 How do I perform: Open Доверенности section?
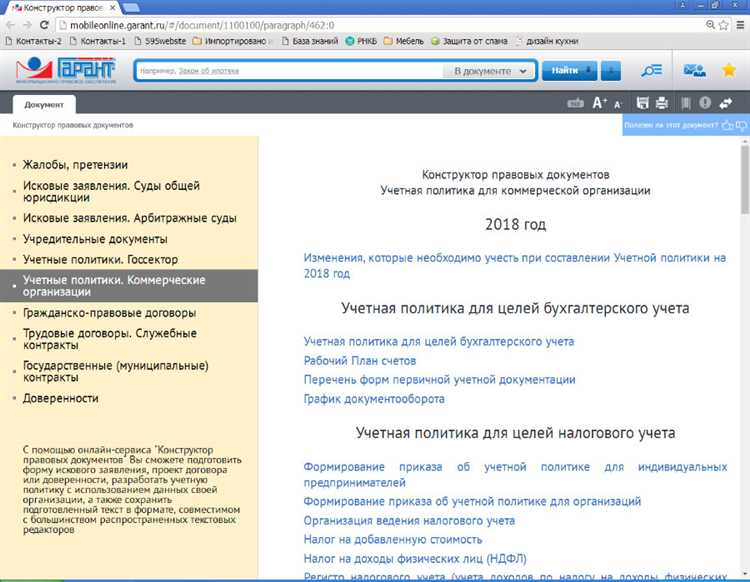(x=60, y=398)
